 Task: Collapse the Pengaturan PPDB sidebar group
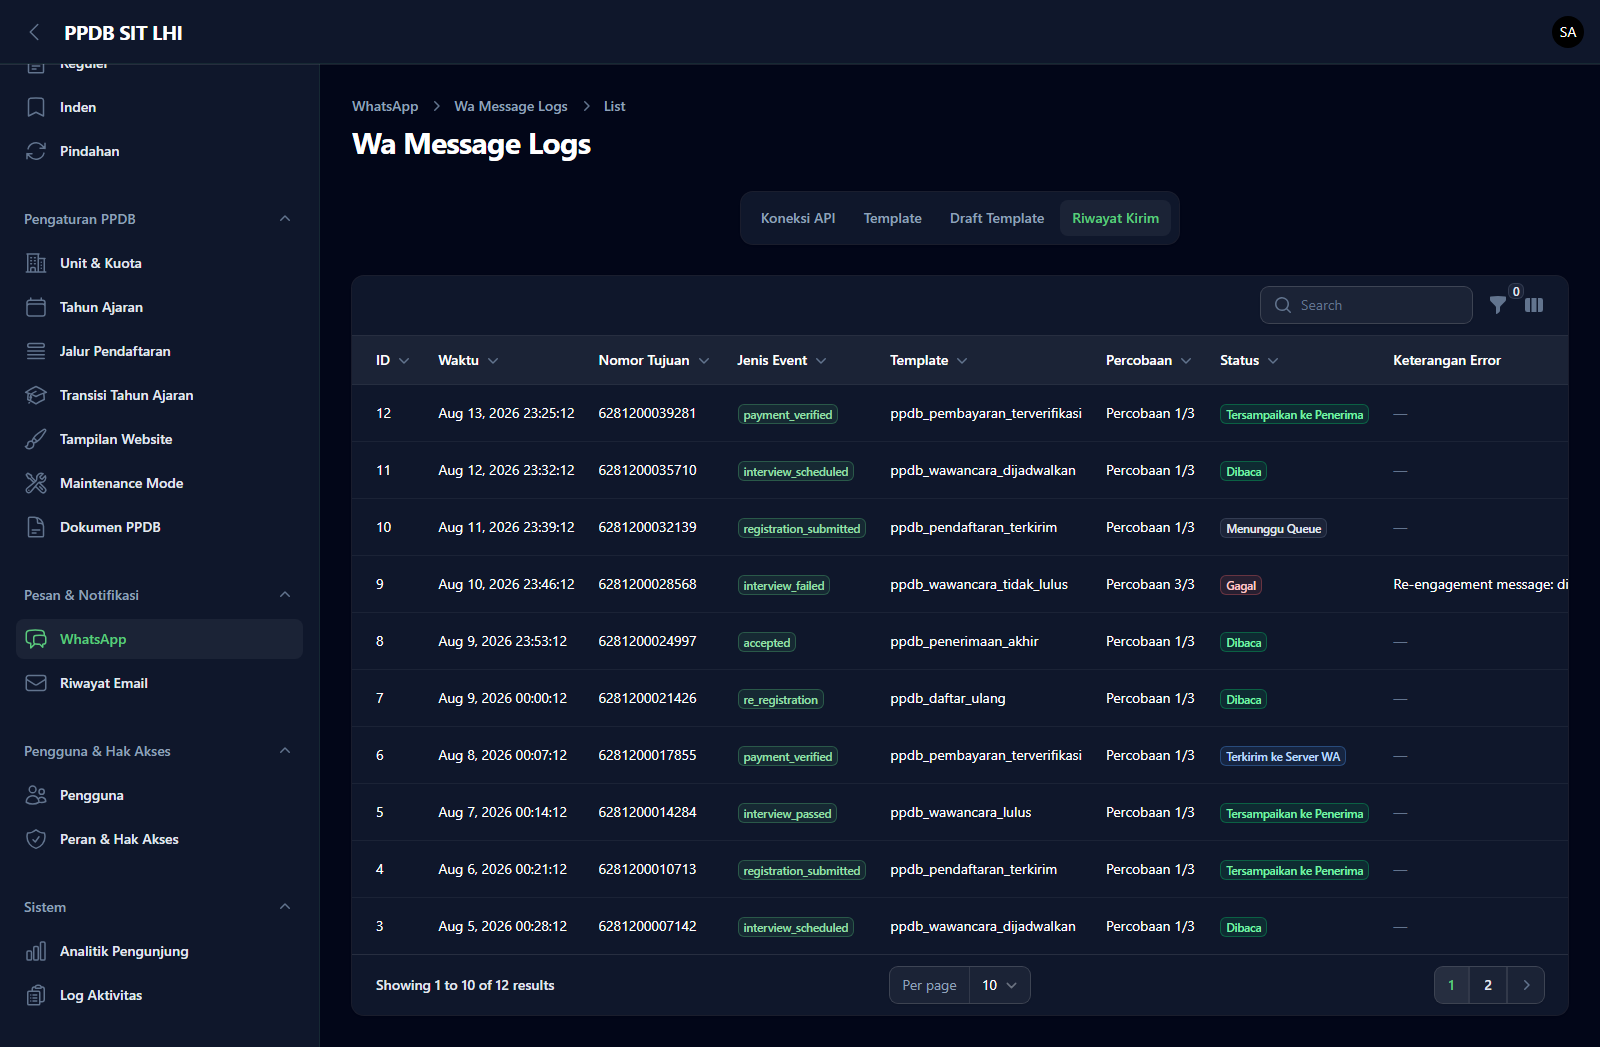285,219
